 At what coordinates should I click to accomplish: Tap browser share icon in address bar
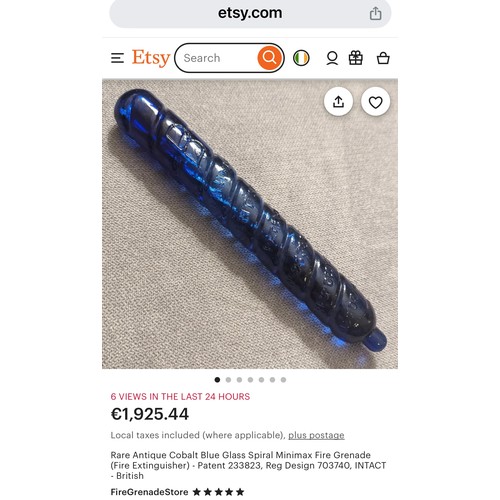(375, 13)
